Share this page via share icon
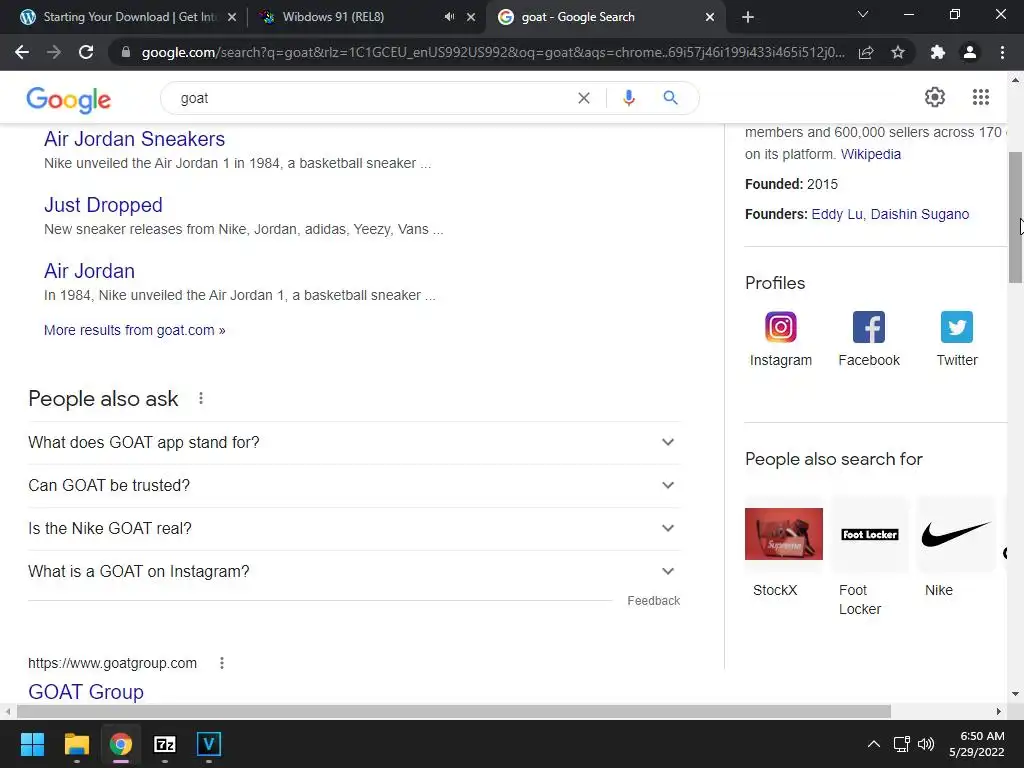The height and width of the screenshot is (768, 1024). [x=866, y=52]
